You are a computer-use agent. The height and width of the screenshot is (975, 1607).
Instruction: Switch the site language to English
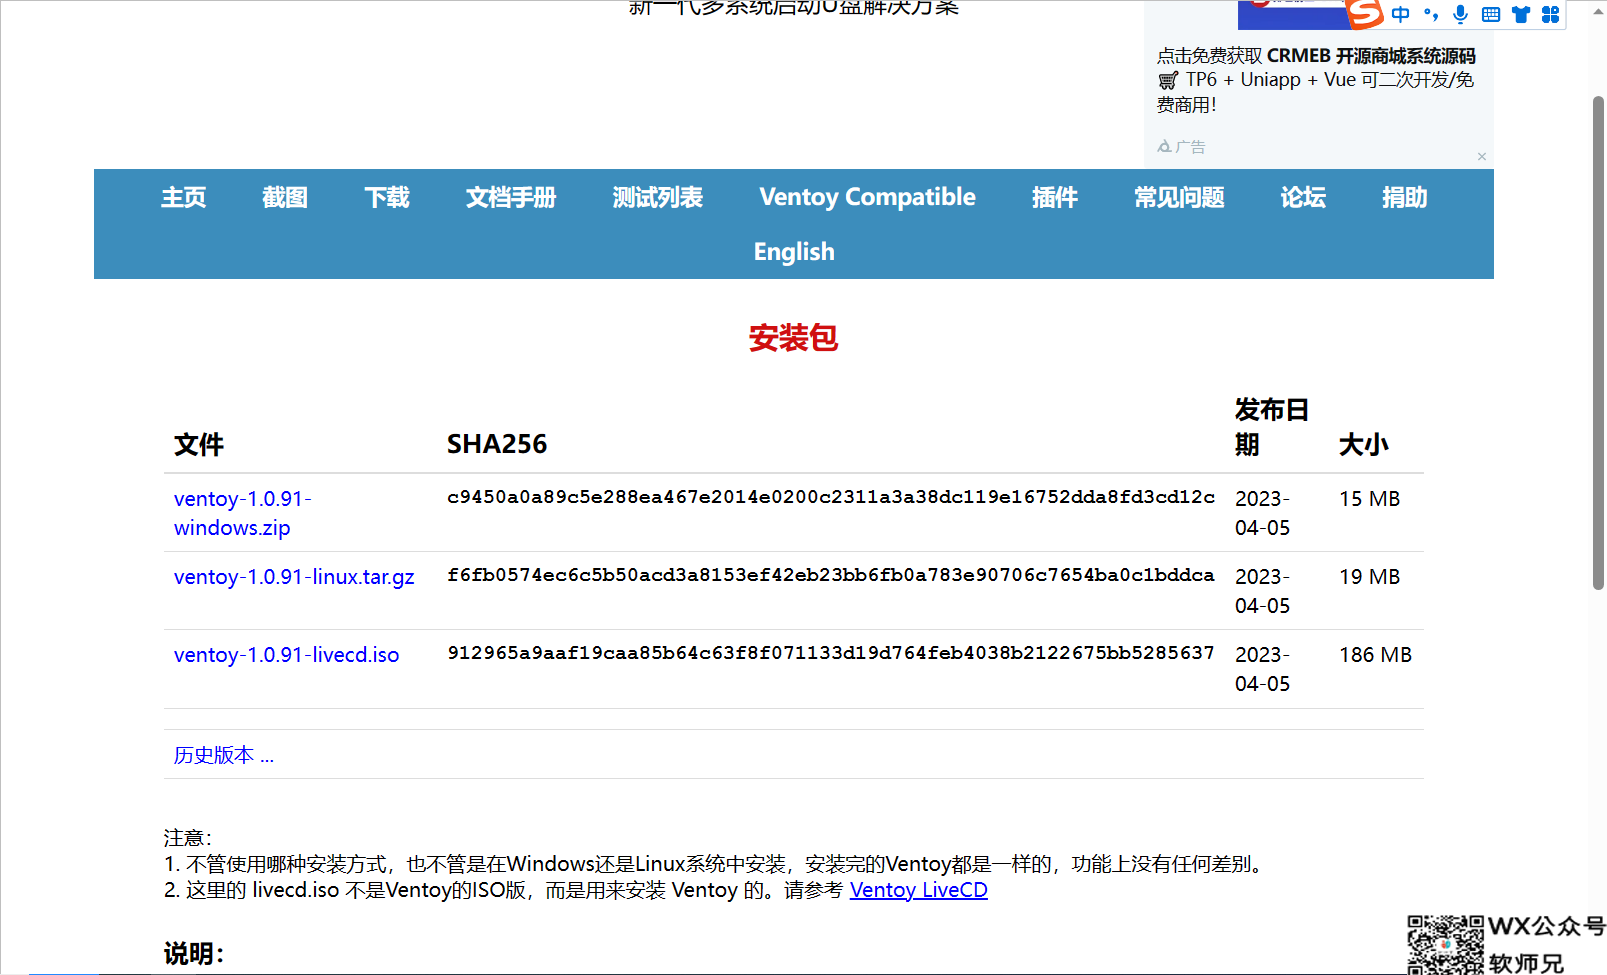(x=794, y=251)
